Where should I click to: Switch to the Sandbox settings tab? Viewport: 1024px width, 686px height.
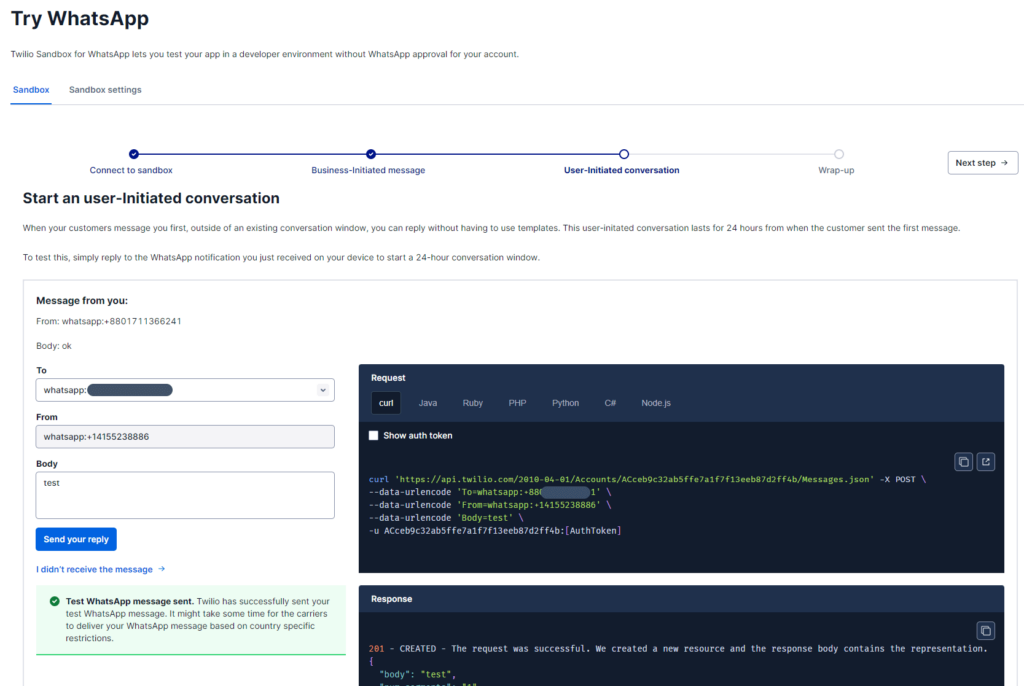[x=105, y=90]
